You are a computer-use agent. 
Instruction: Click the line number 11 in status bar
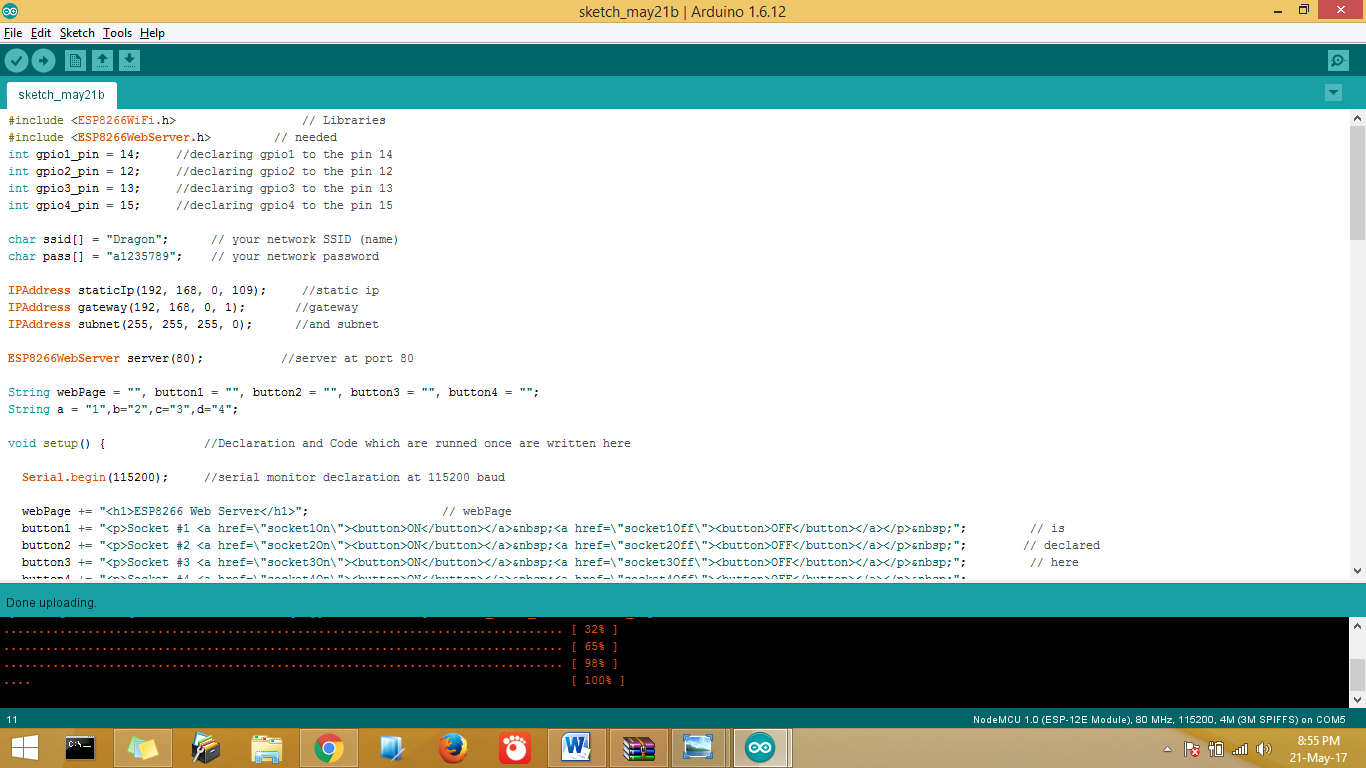(x=12, y=720)
